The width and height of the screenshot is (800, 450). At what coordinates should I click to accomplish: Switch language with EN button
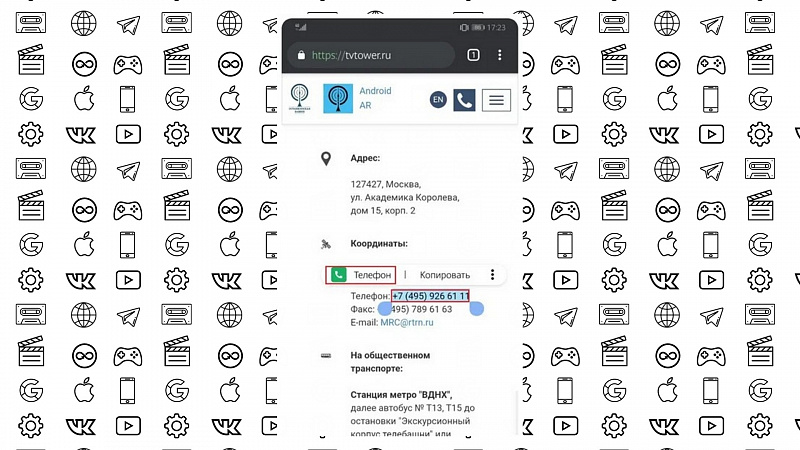click(x=438, y=99)
